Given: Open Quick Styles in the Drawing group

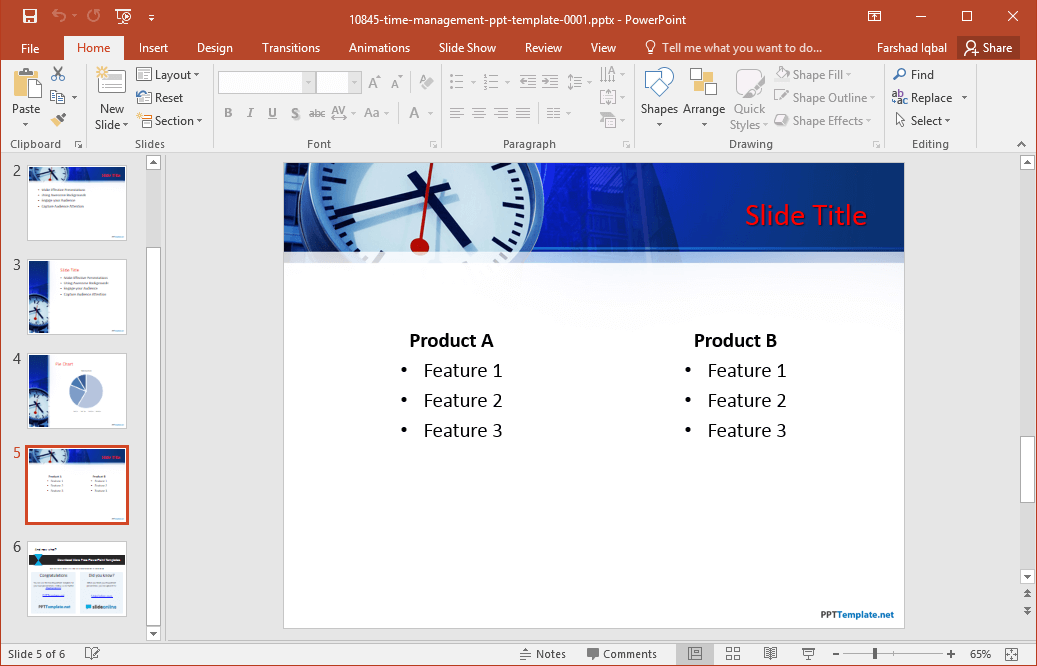Looking at the screenshot, I should coord(748,97).
